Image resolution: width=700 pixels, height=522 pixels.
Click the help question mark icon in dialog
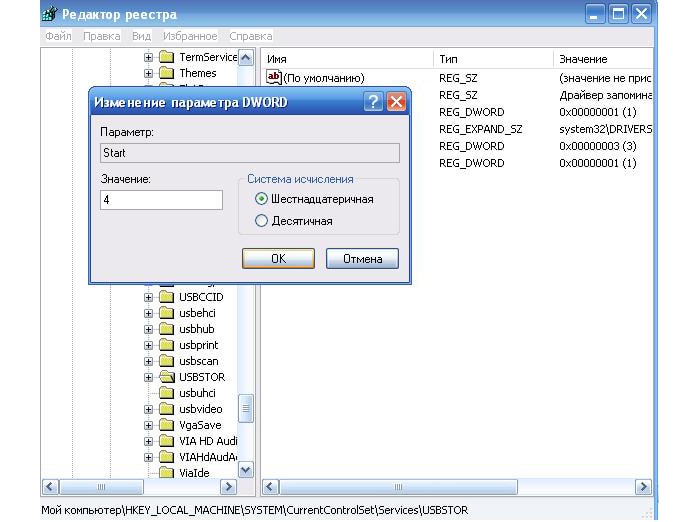click(x=373, y=102)
